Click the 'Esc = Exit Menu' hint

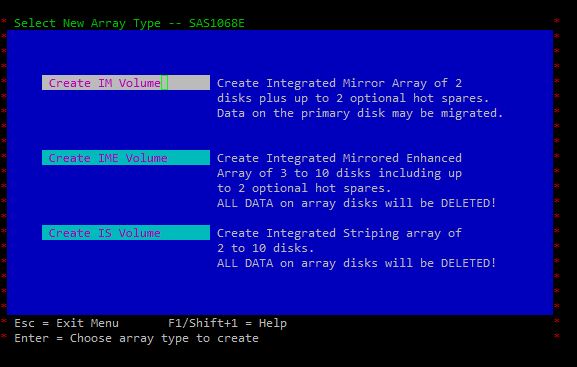coord(67,323)
